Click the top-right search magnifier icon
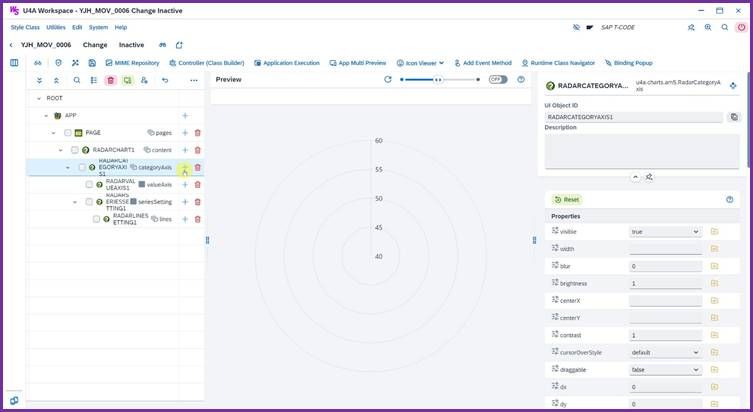The height and width of the screenshot is (412, 753). tap(725, 27)
